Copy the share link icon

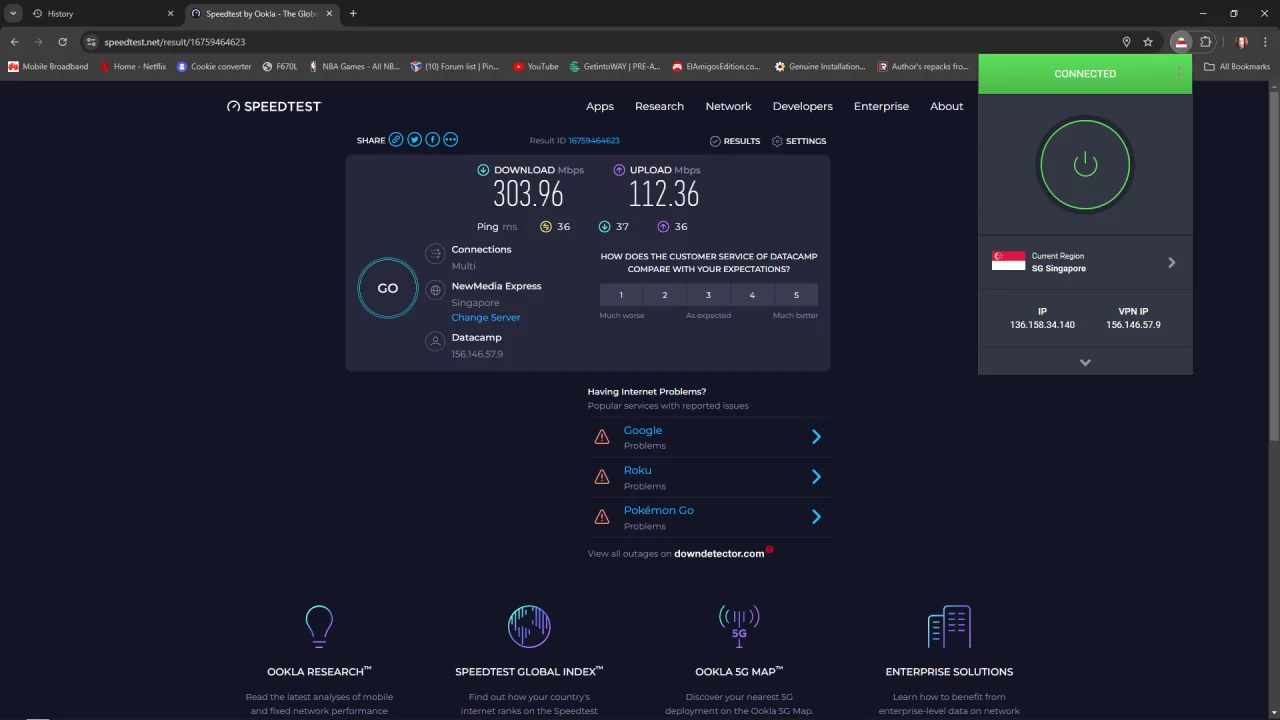396,140
